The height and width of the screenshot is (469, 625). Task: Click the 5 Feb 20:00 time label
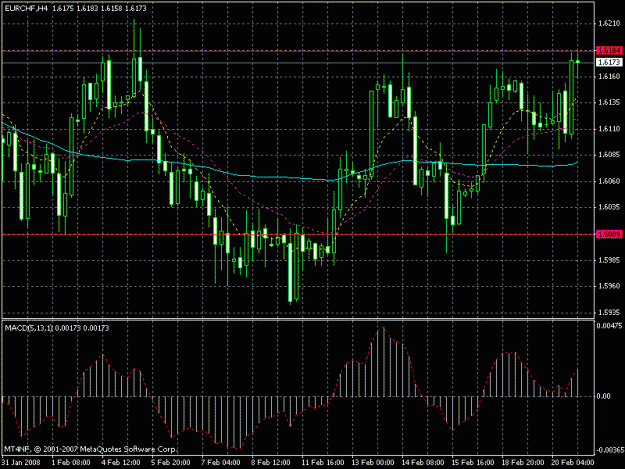pyautogui.click(x=171, y=462)
